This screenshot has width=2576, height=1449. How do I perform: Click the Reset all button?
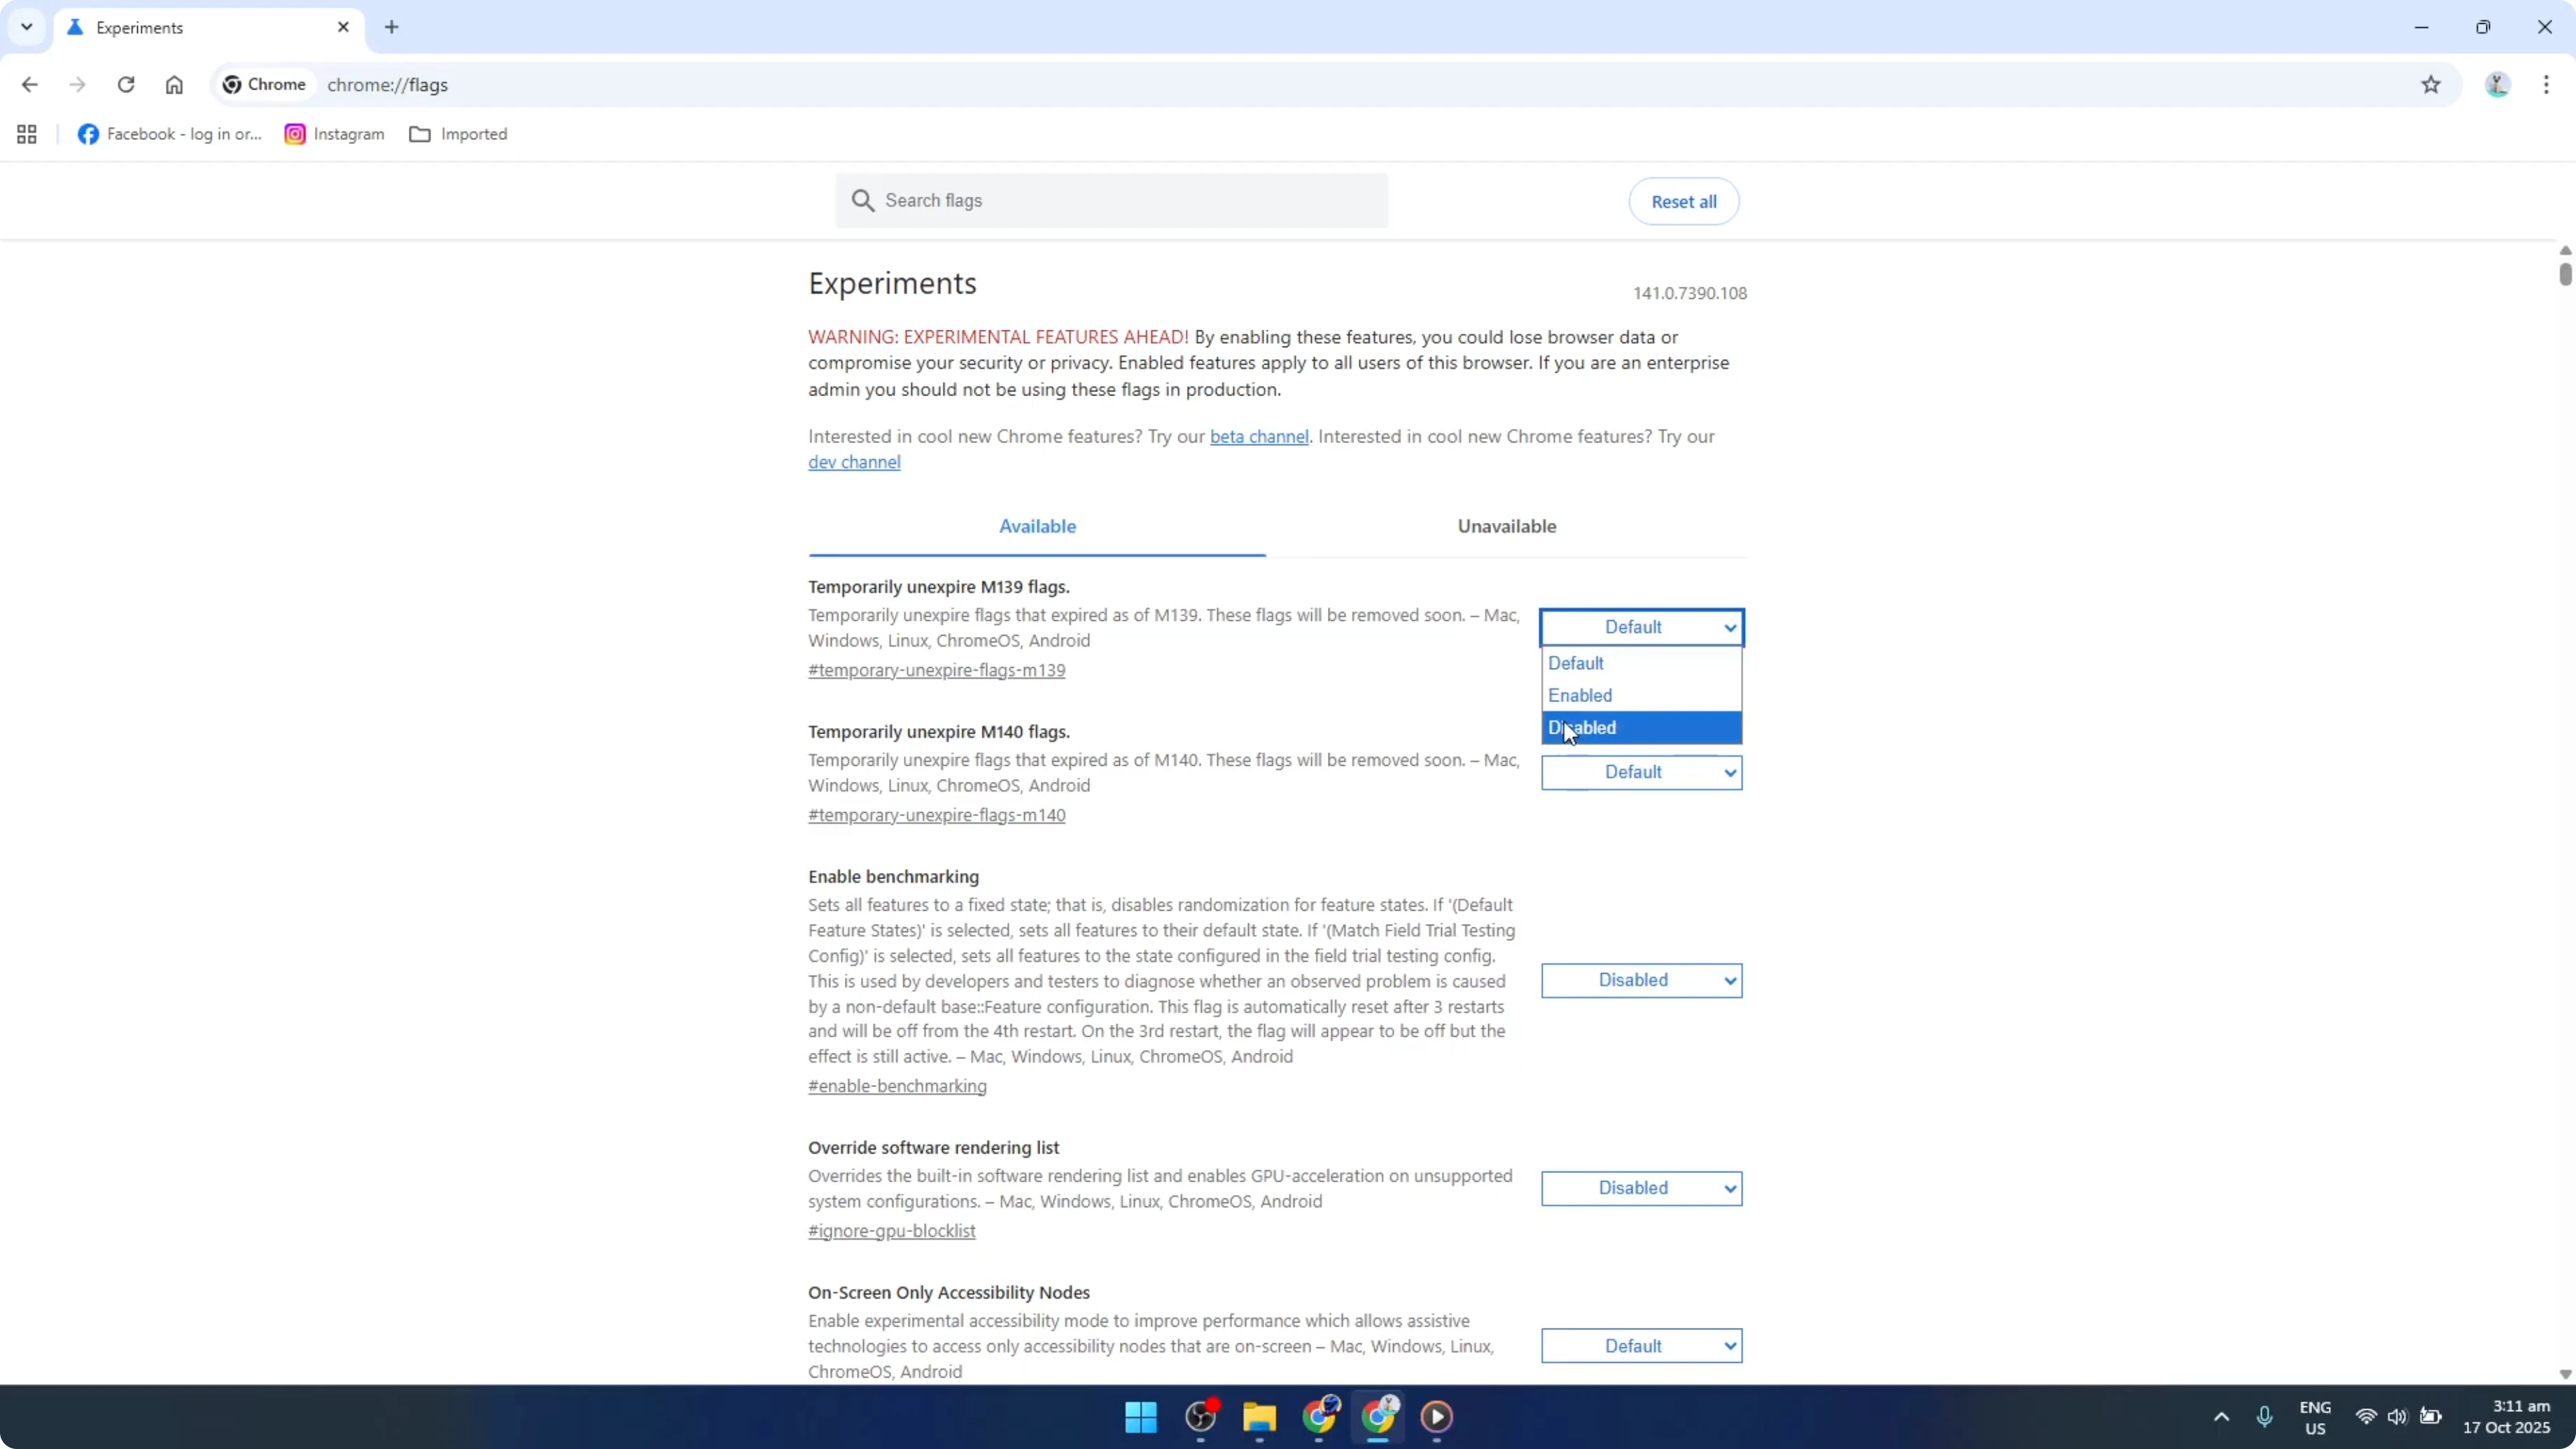[1683, 201]
